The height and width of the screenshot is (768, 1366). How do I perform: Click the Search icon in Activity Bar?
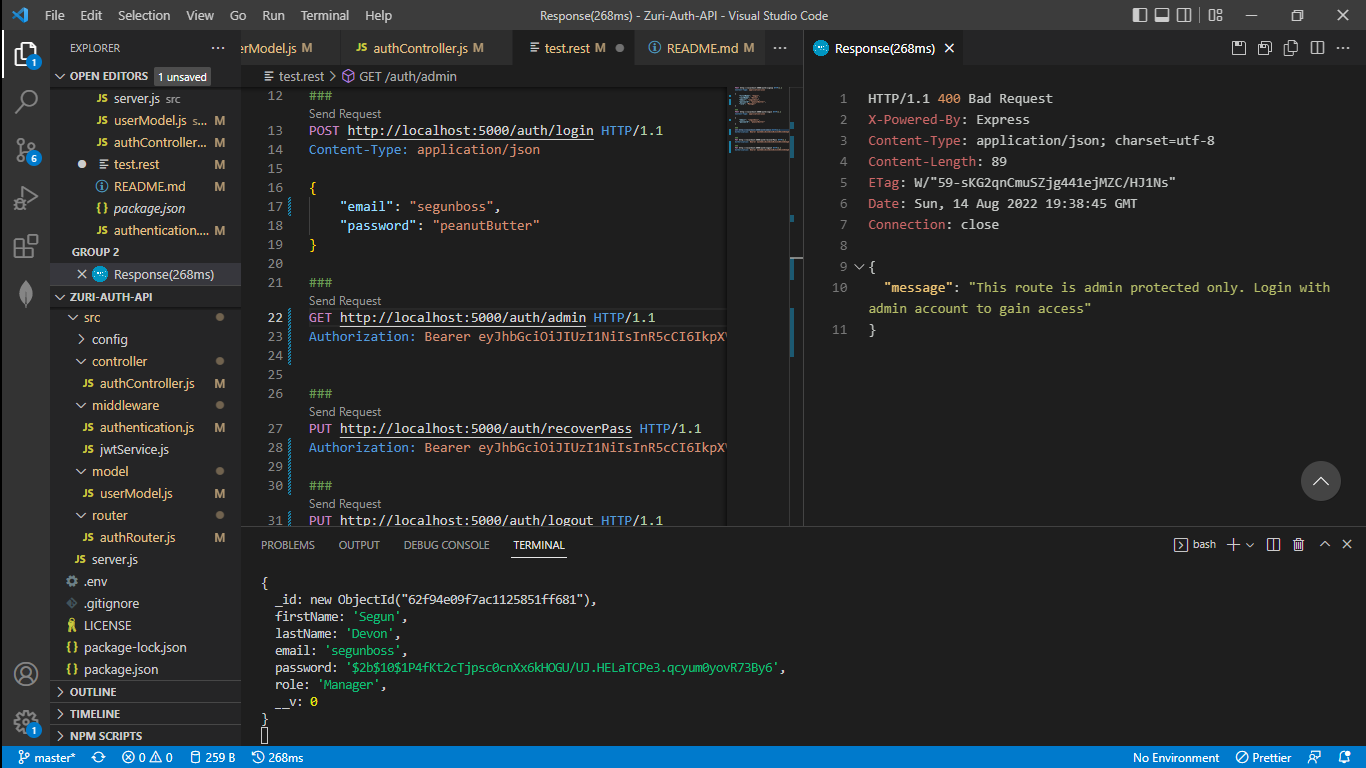[25, 101]
